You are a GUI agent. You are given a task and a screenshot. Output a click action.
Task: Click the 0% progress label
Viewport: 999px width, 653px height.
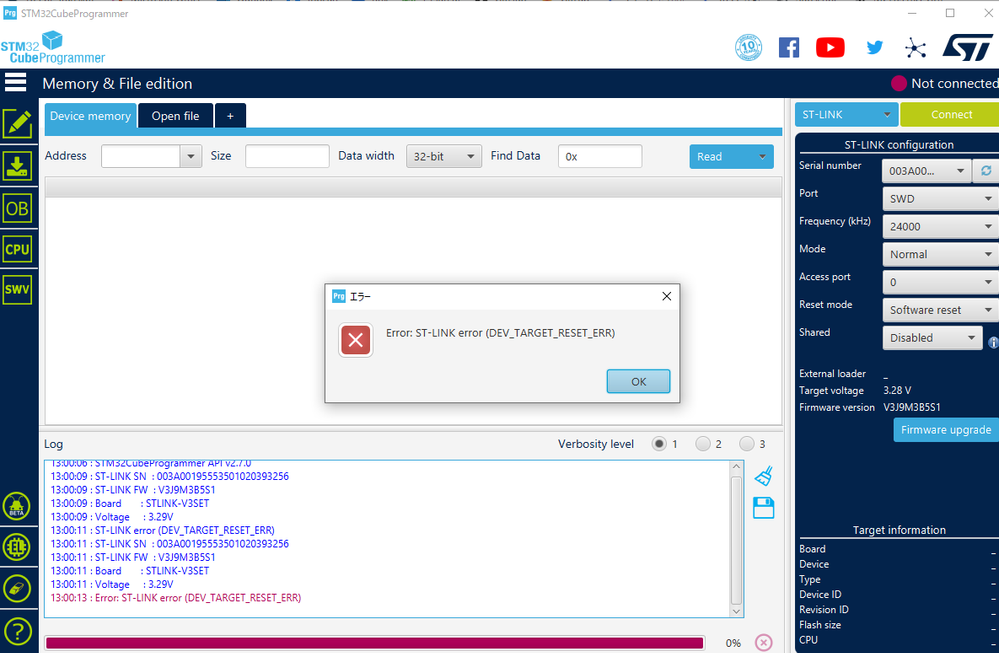pos(733,643)
